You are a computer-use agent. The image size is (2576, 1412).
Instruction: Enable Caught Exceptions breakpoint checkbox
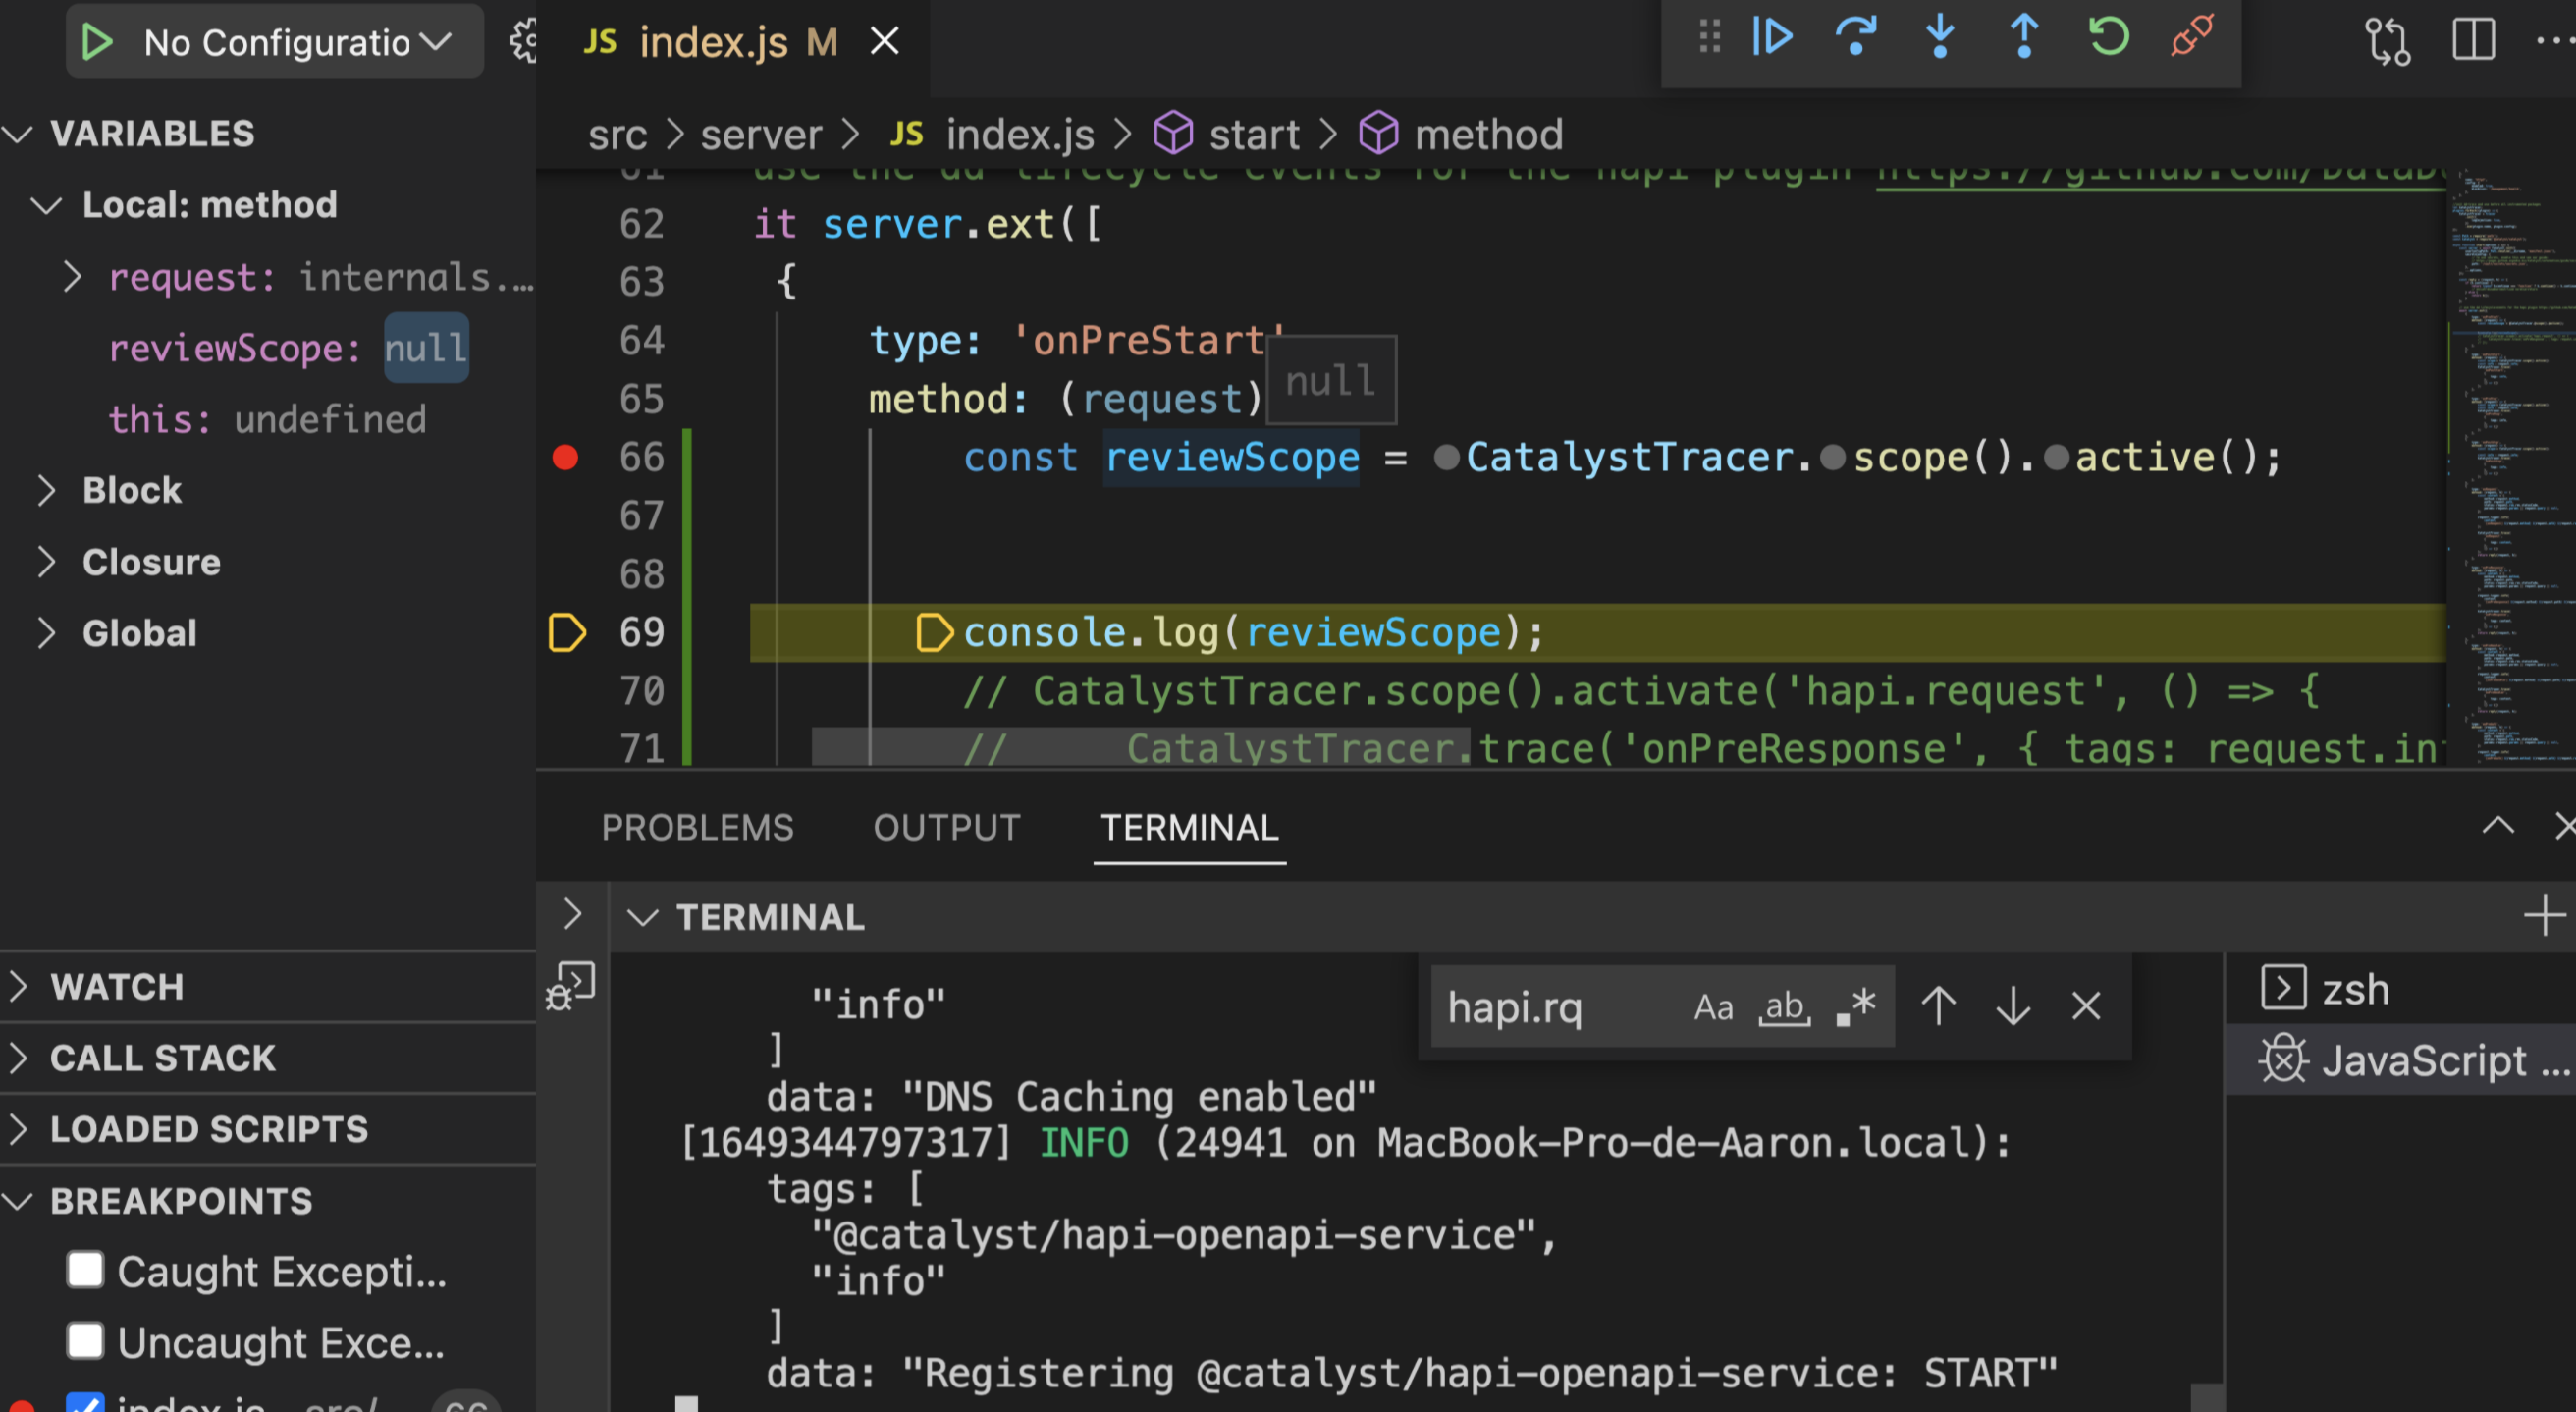pos(86,1270)
